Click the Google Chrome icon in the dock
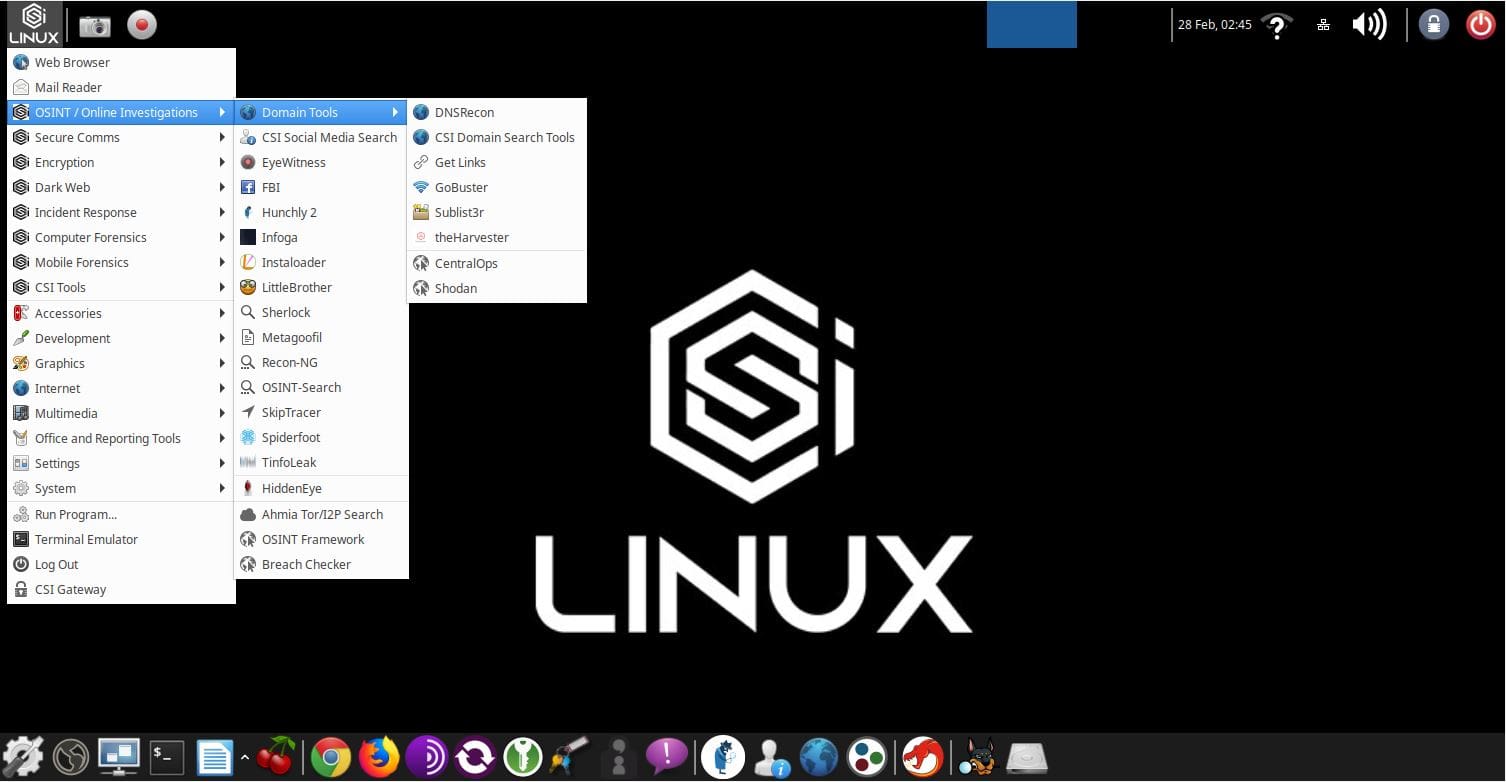Image resolution: width=1506 pixels, height=782 pixels. click(x=331, y=757)
